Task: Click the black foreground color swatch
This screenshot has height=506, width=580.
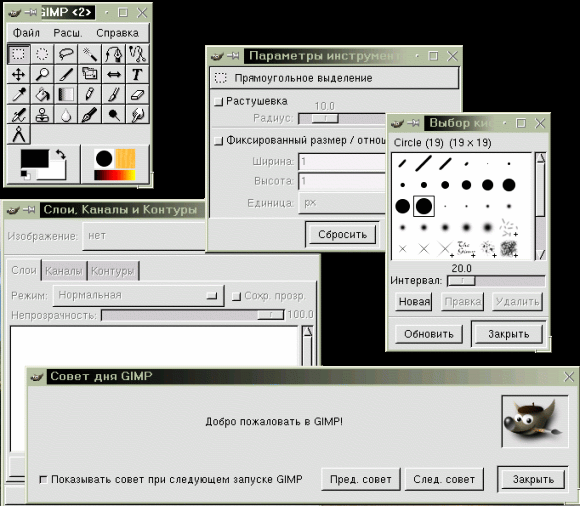Action: point(34,158)
